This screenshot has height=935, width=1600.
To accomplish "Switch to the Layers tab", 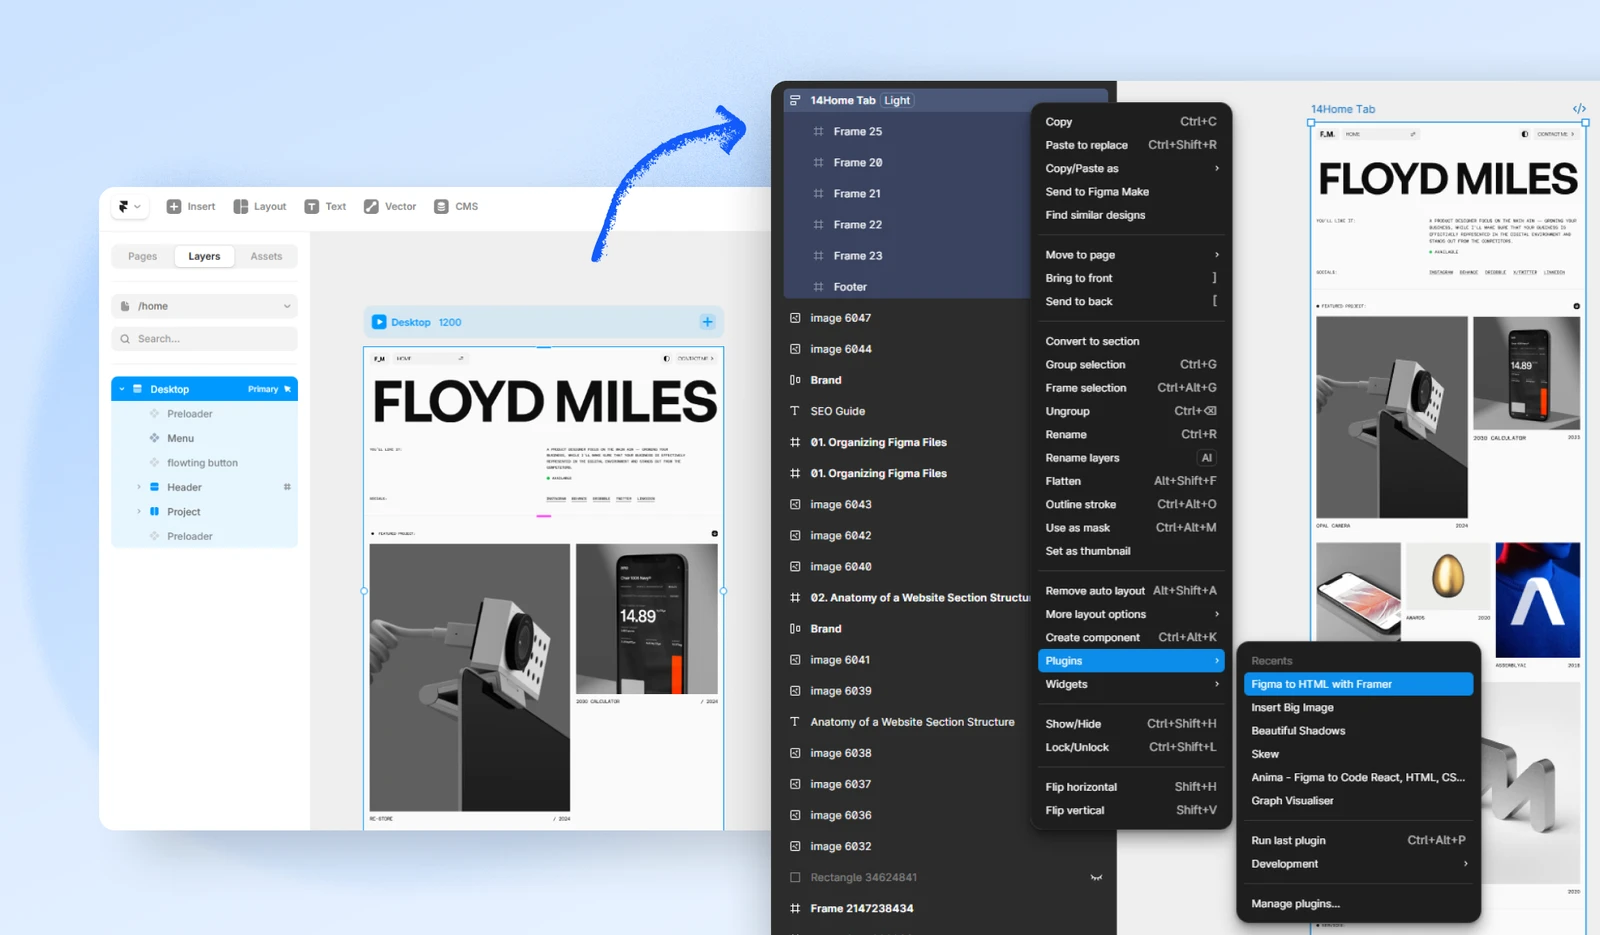I will [x=204, y=257].
